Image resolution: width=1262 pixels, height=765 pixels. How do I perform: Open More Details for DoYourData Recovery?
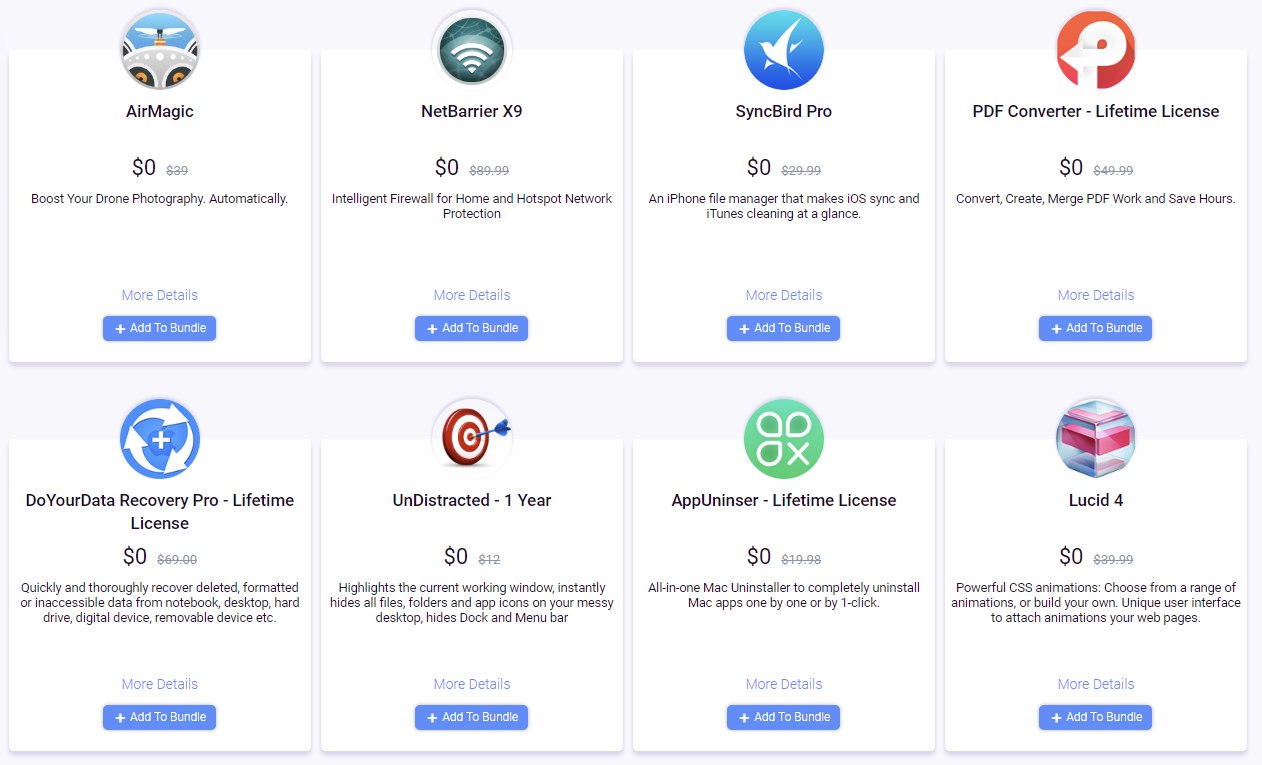click(x=160, y=684)
